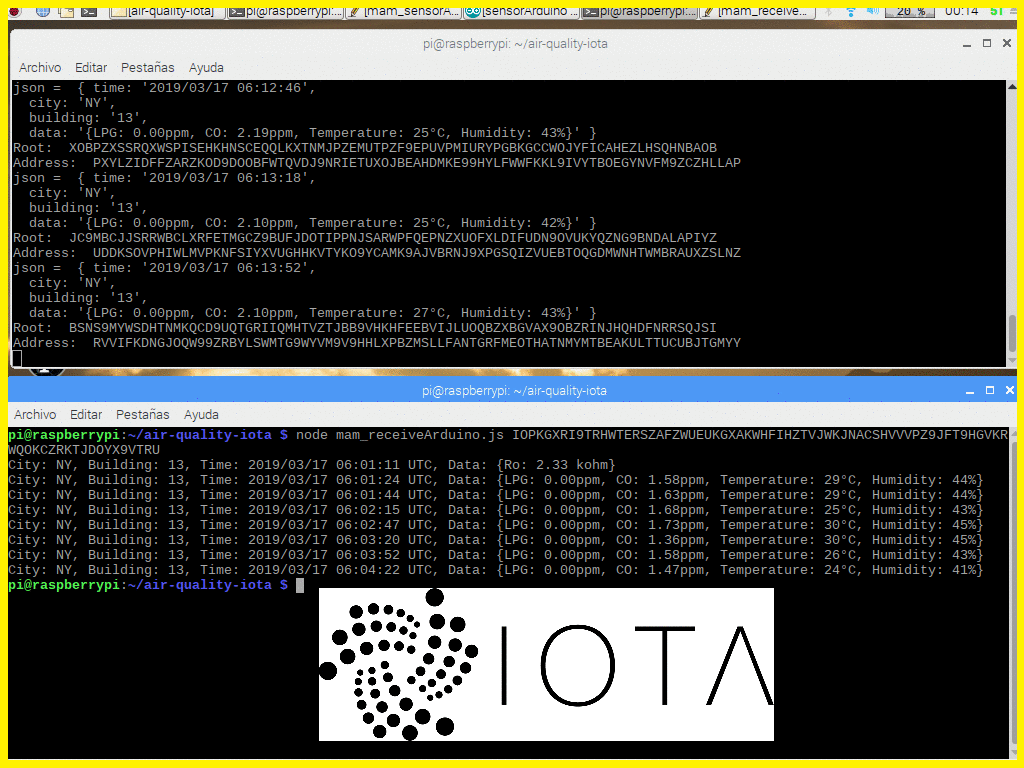Viewport: 1024px width, 768px height.
Task: Open Archivo menu in upper terminal window
Action: click(x=40, y=67)
